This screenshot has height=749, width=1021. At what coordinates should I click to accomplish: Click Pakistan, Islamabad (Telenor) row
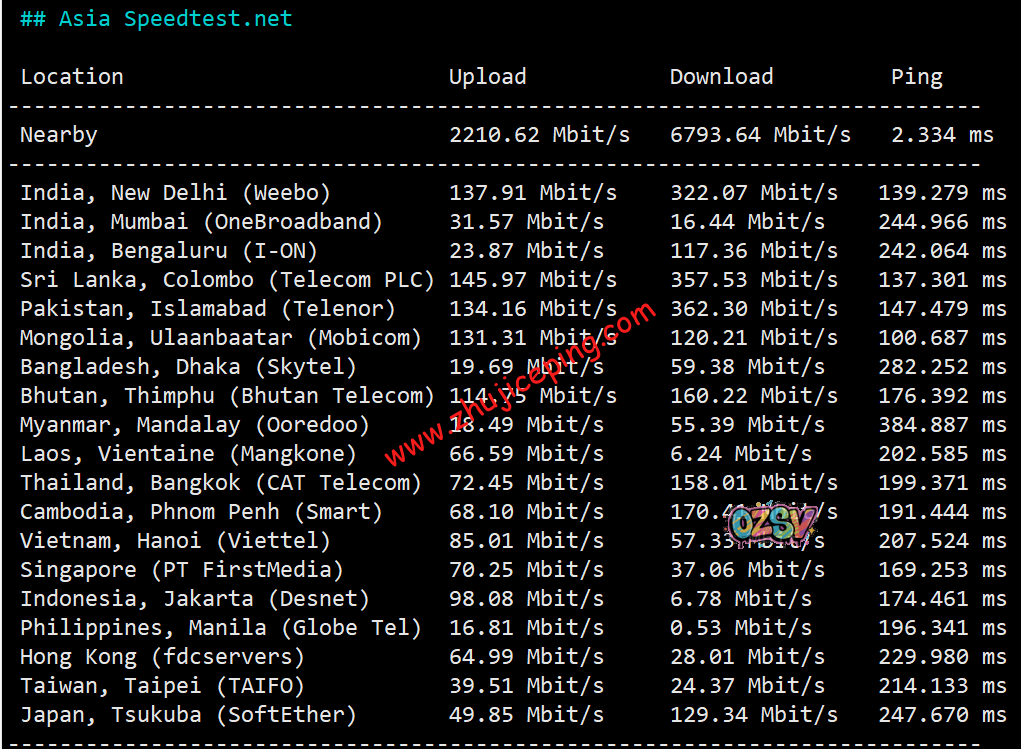pos(207,309)
